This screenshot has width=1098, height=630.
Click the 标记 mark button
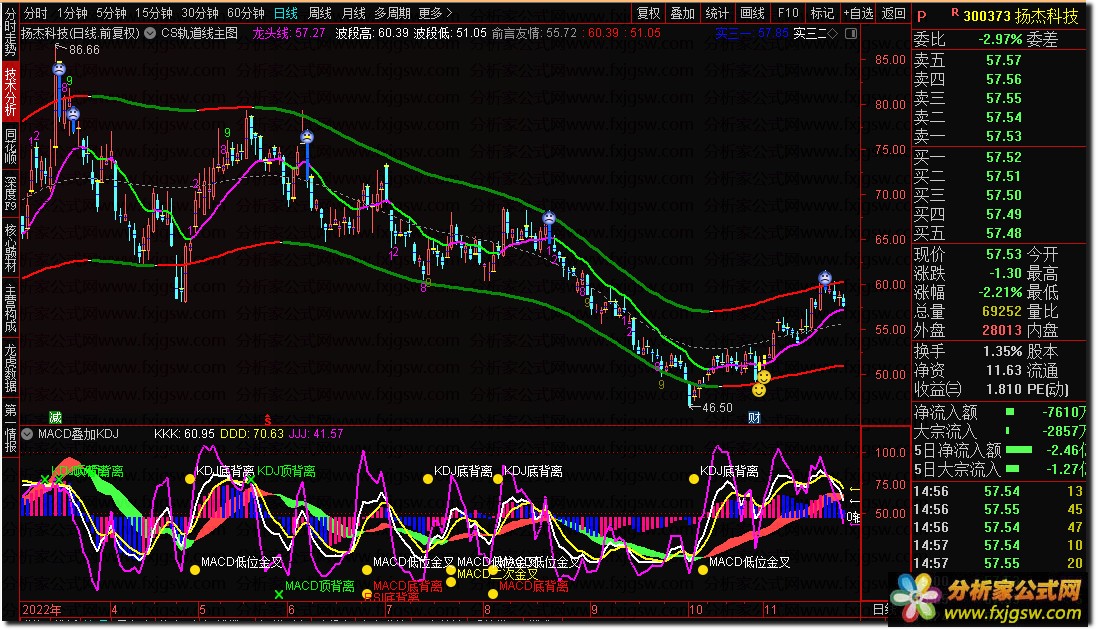point(822,13)
